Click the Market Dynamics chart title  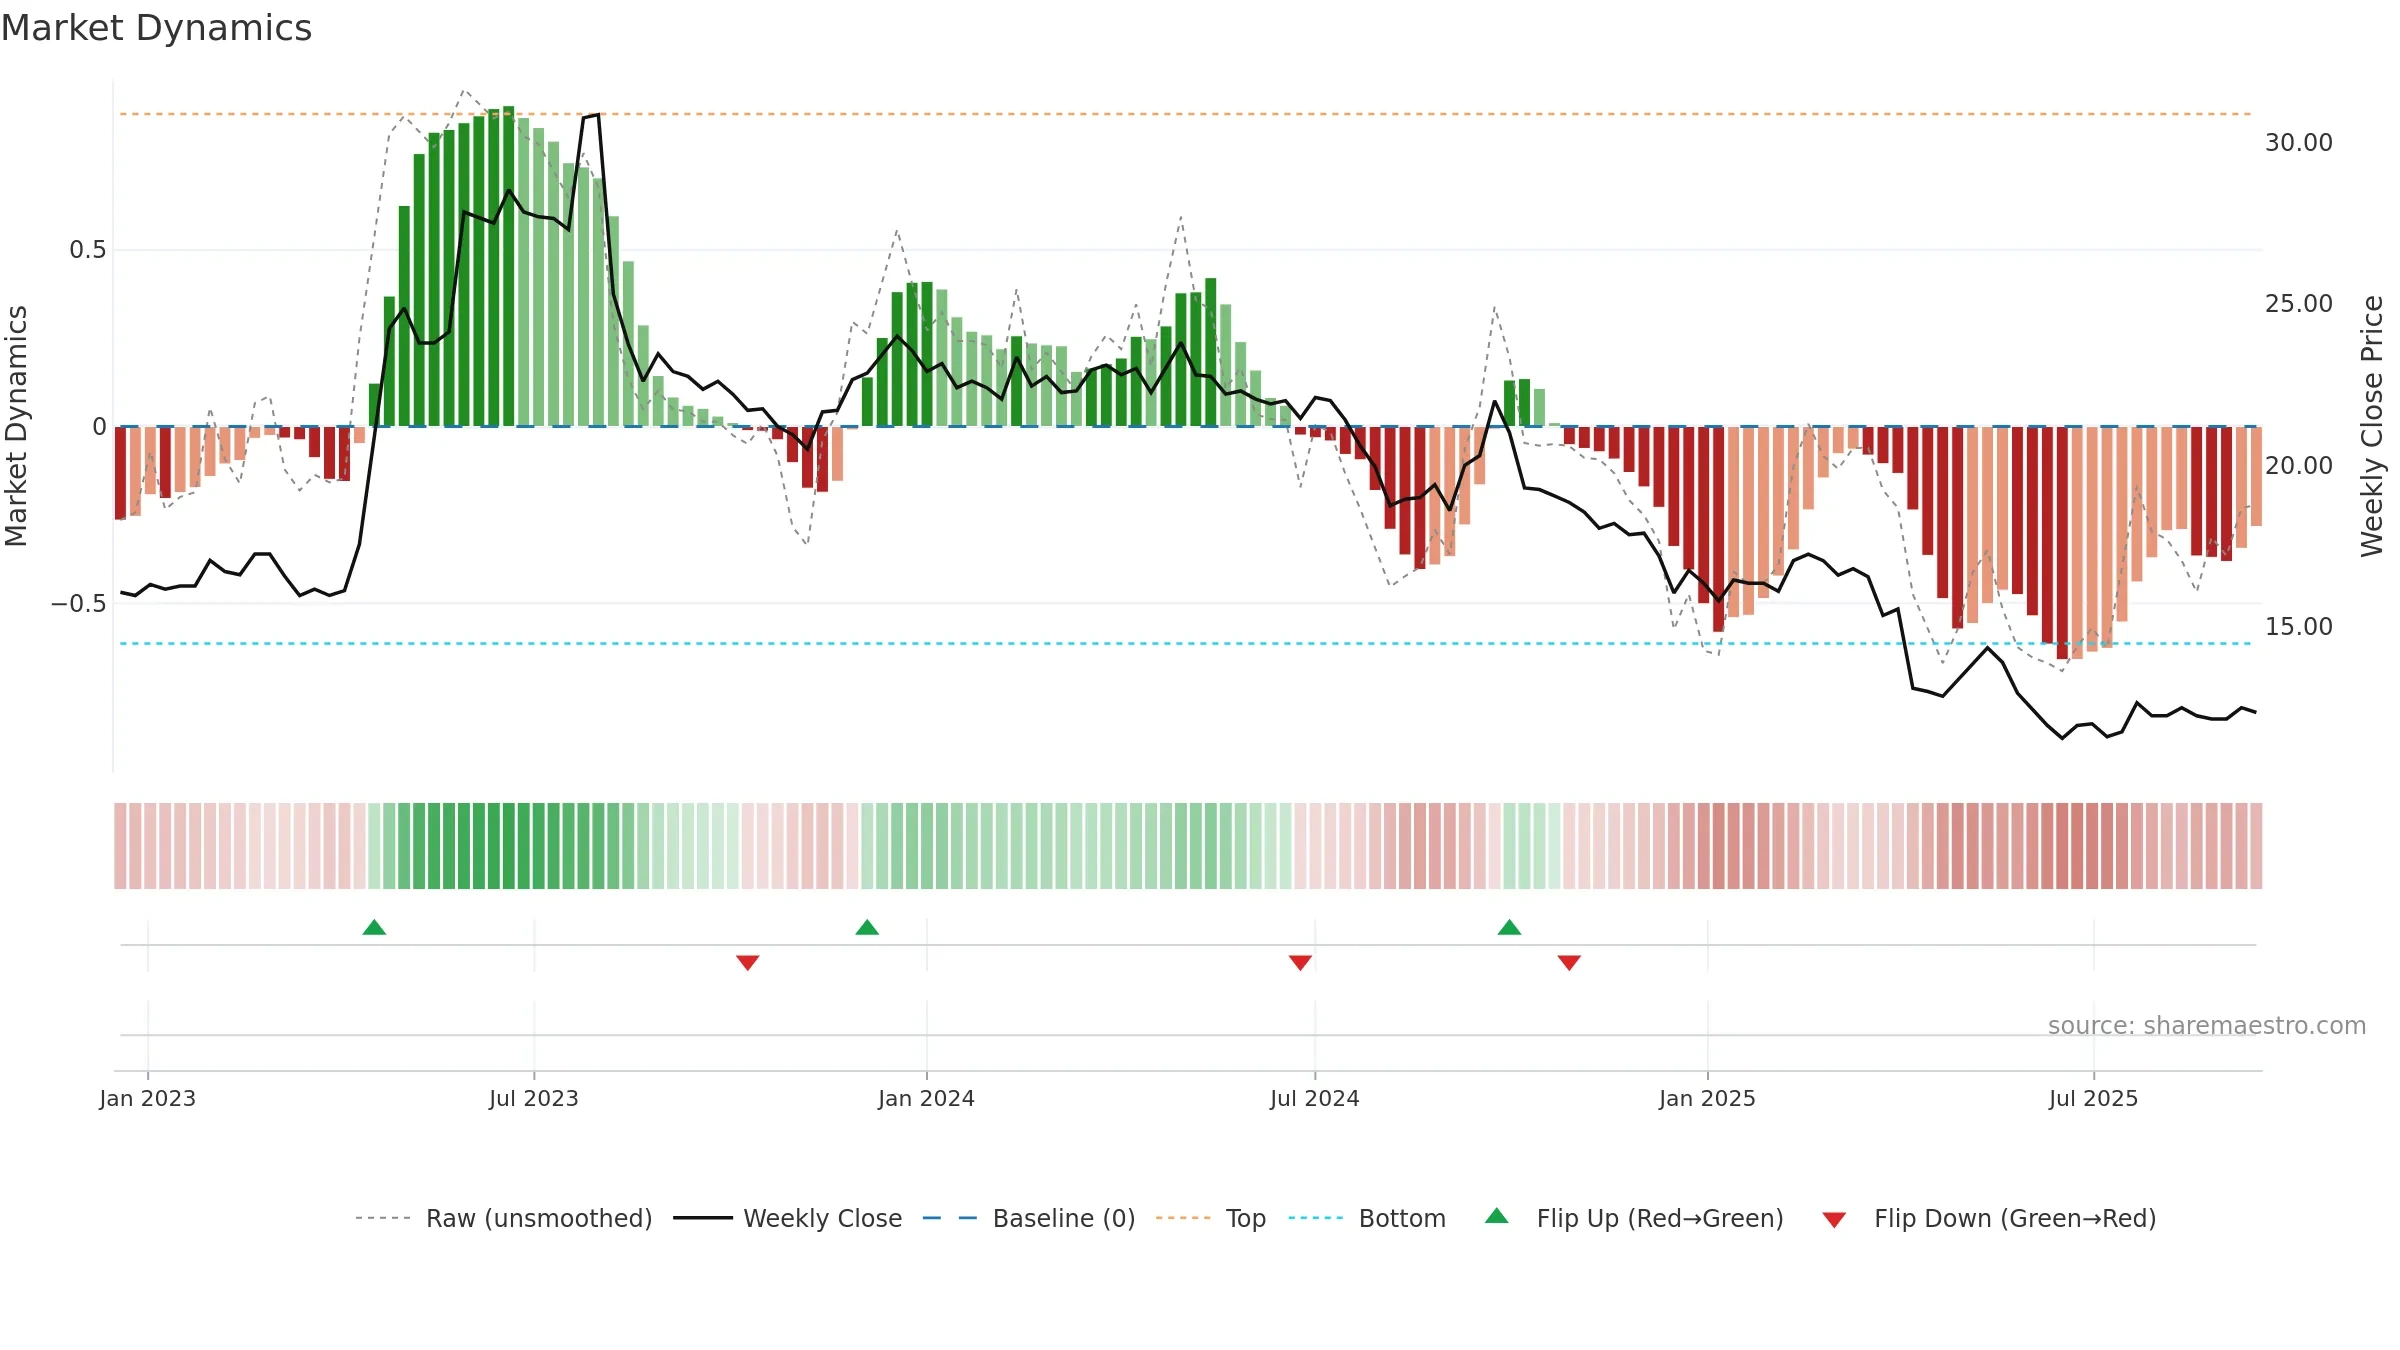coord(156,28)
